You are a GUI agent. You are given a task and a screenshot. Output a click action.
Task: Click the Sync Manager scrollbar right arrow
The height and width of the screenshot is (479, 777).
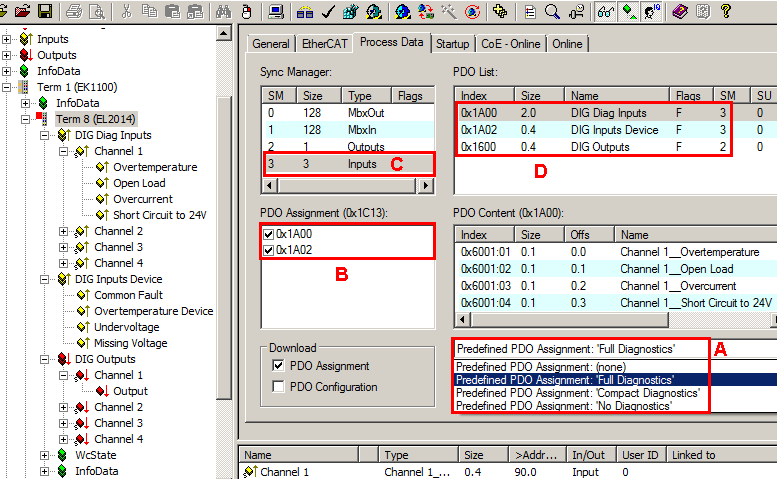(425, 186)
